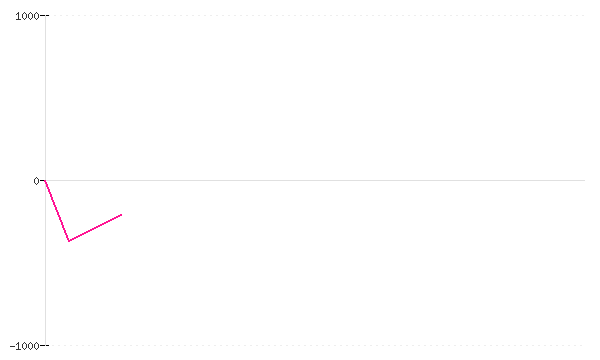Click the -1000 y-axis label
Screen dimensions: 600x360
[x=24, y=346]
